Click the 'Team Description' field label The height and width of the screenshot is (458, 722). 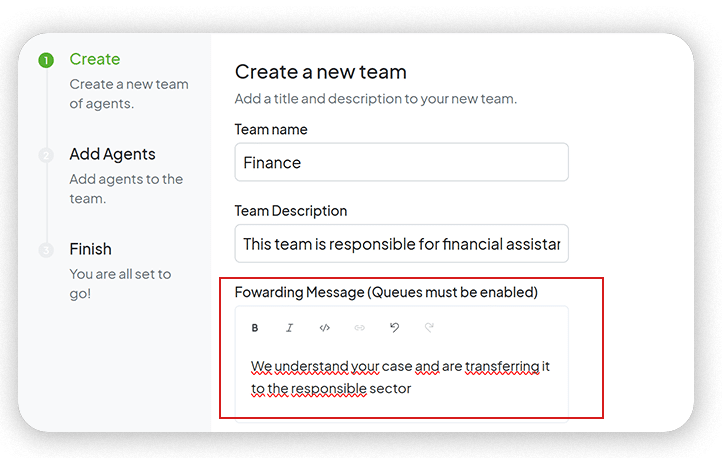pos(291,212)
